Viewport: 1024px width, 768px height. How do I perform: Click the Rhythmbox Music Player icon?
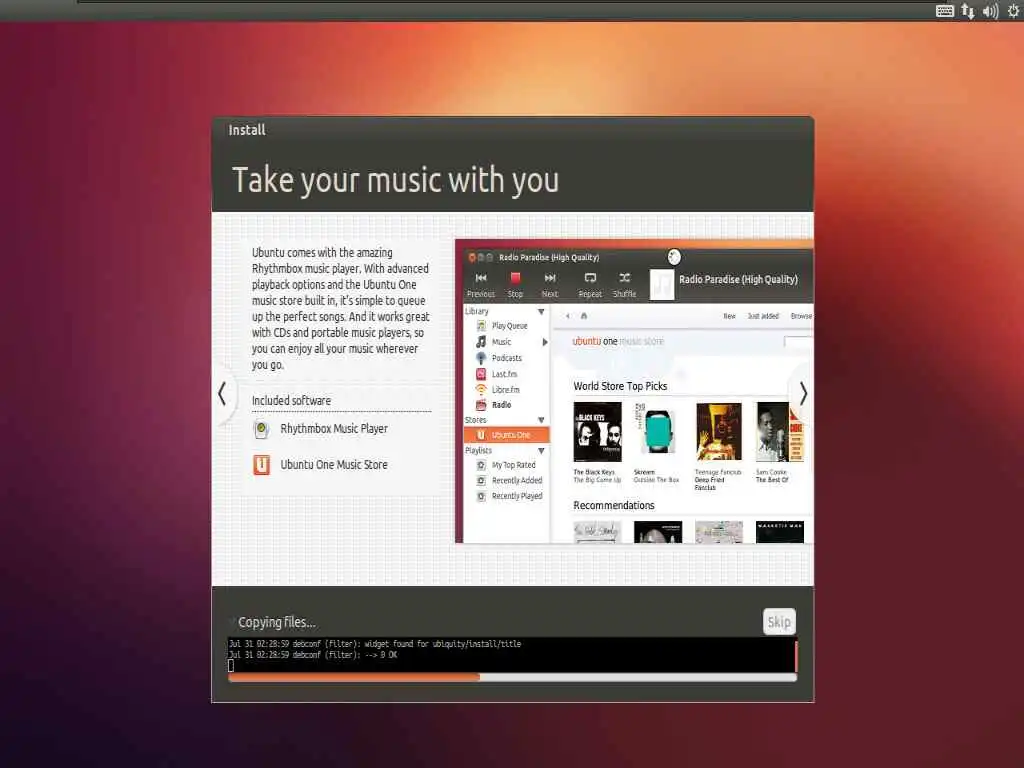click(x=261, y=429)
